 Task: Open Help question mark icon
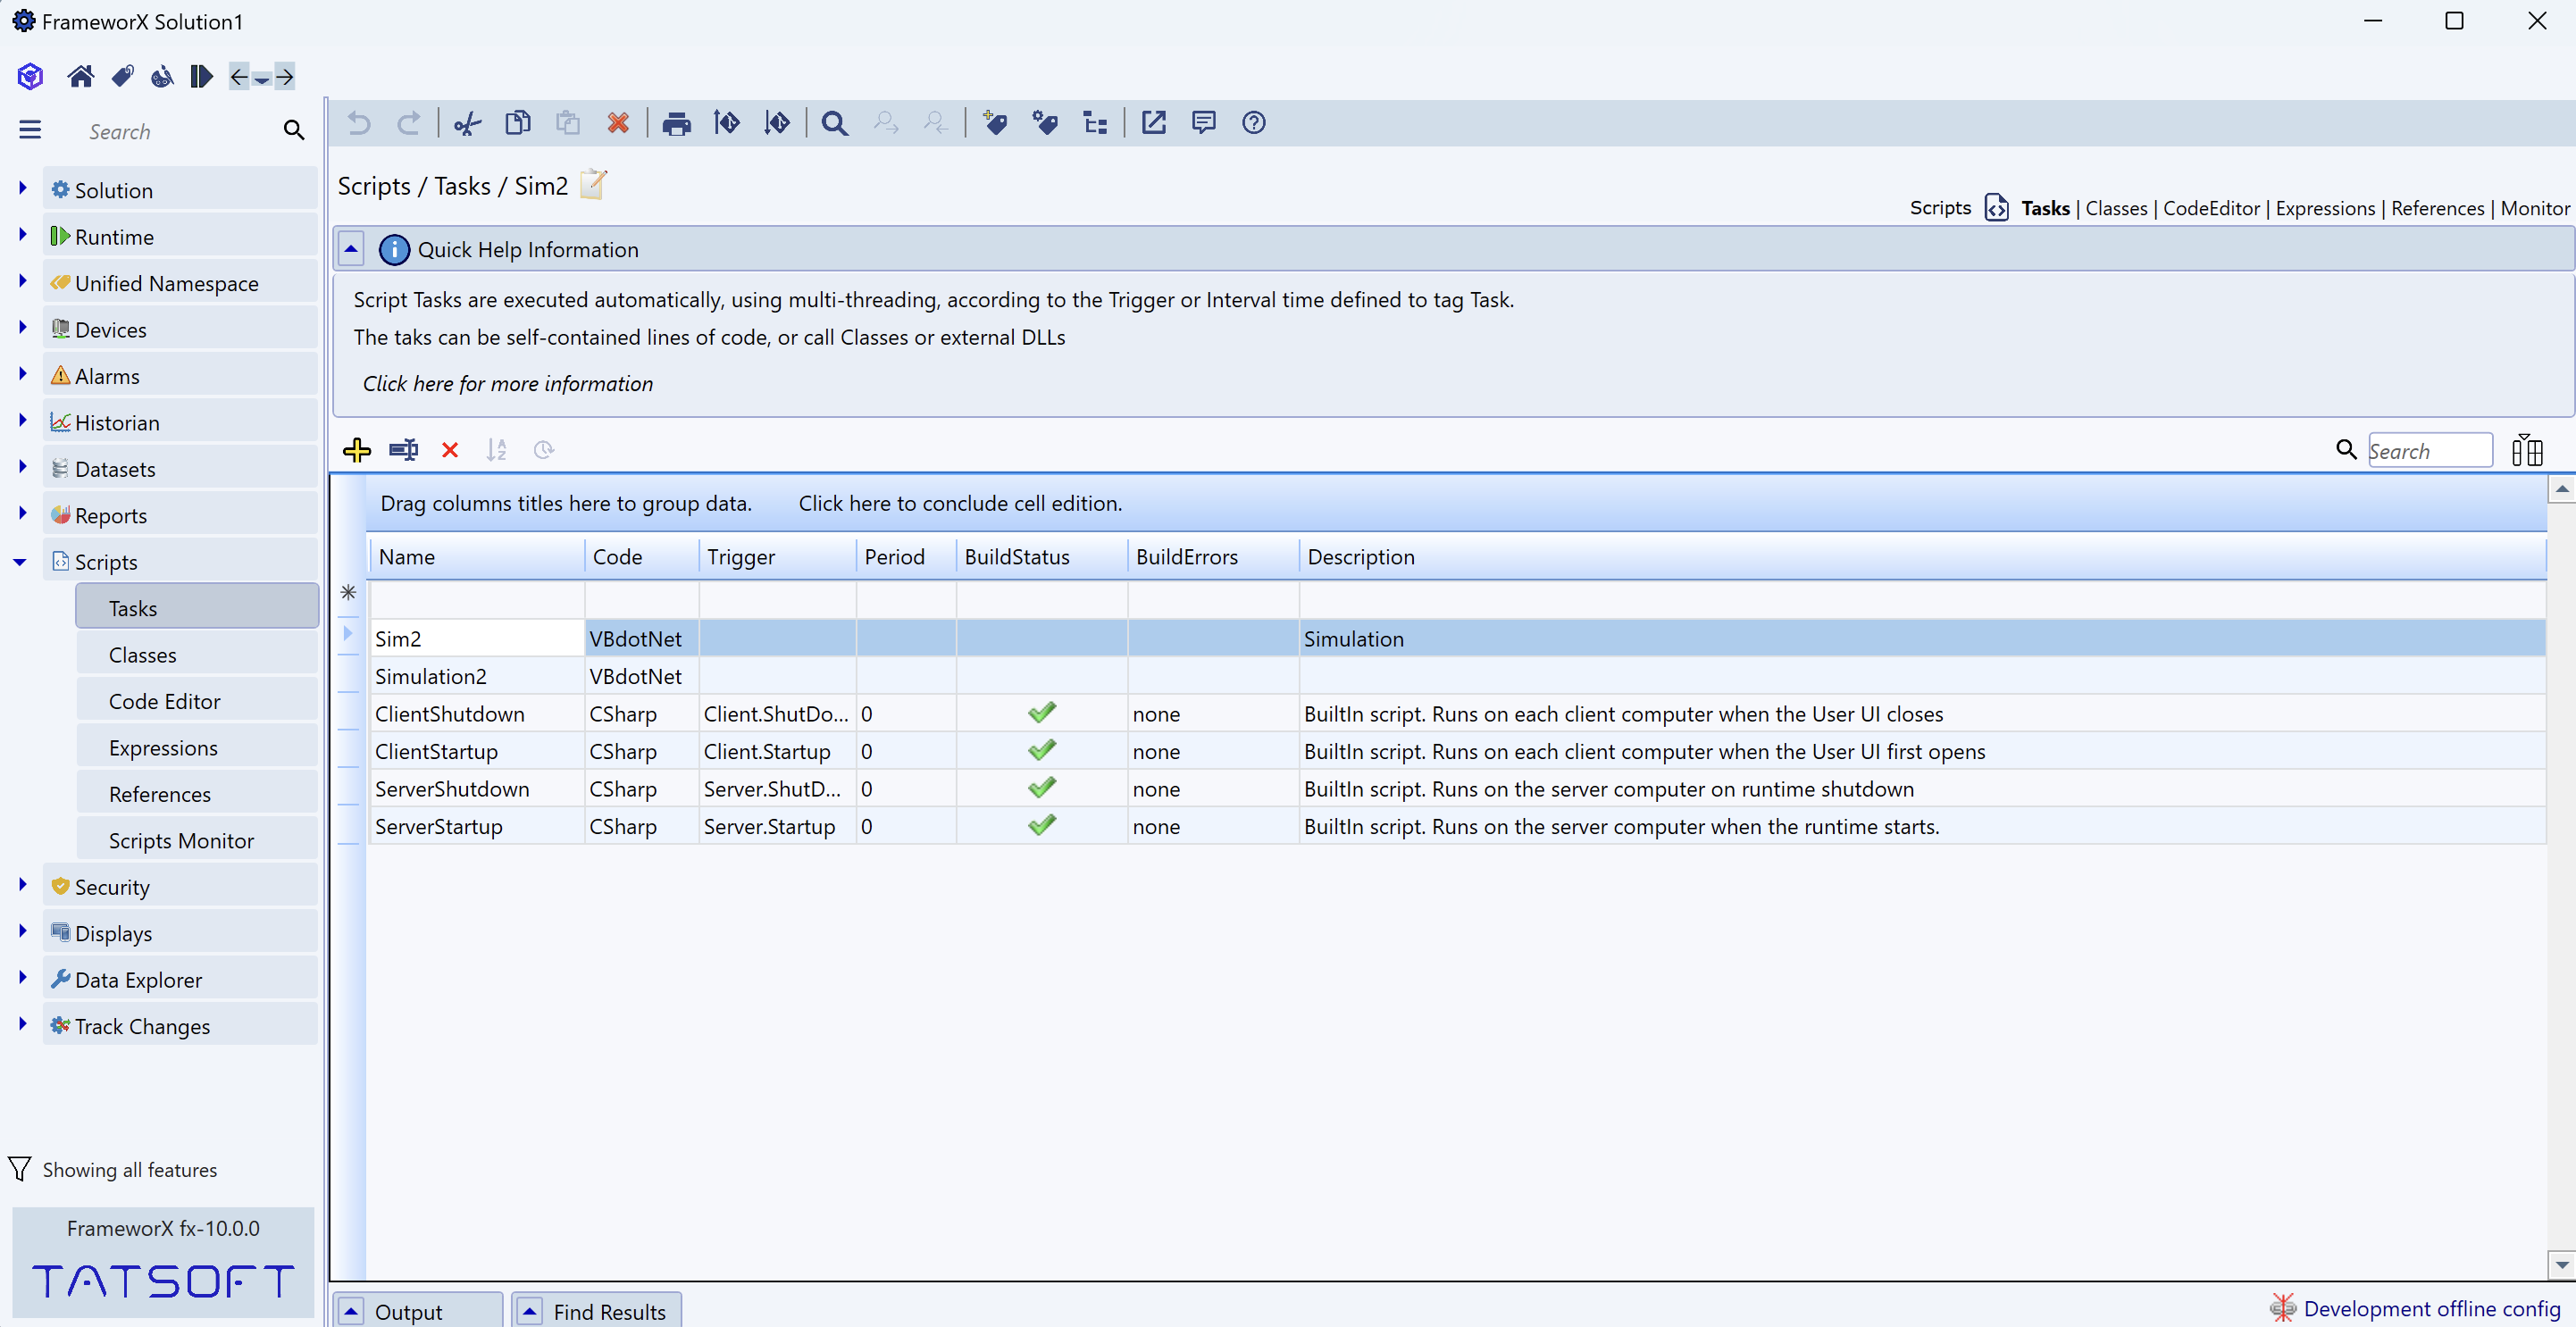(1254, 123)
